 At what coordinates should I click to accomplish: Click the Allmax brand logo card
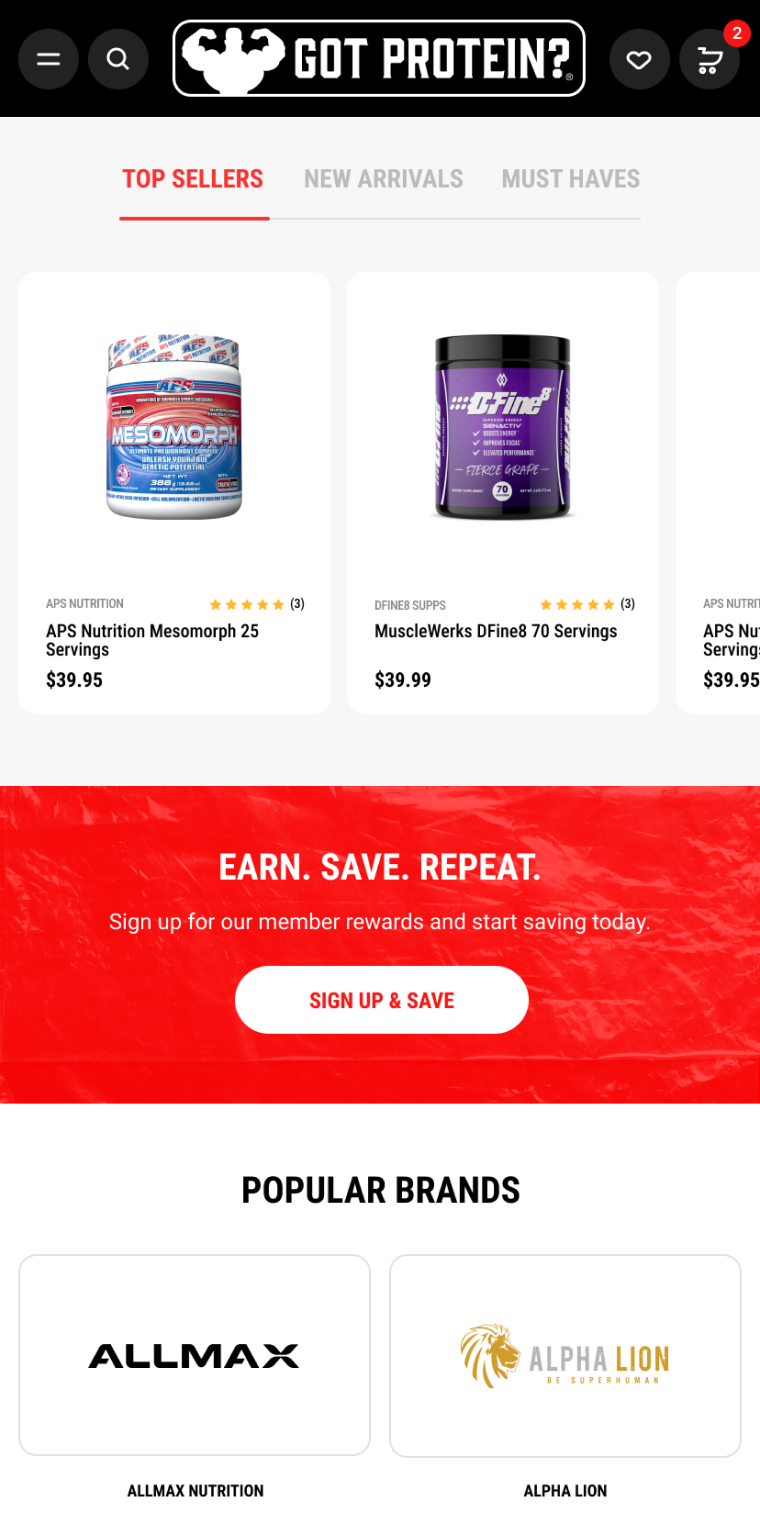(195, 1355)
